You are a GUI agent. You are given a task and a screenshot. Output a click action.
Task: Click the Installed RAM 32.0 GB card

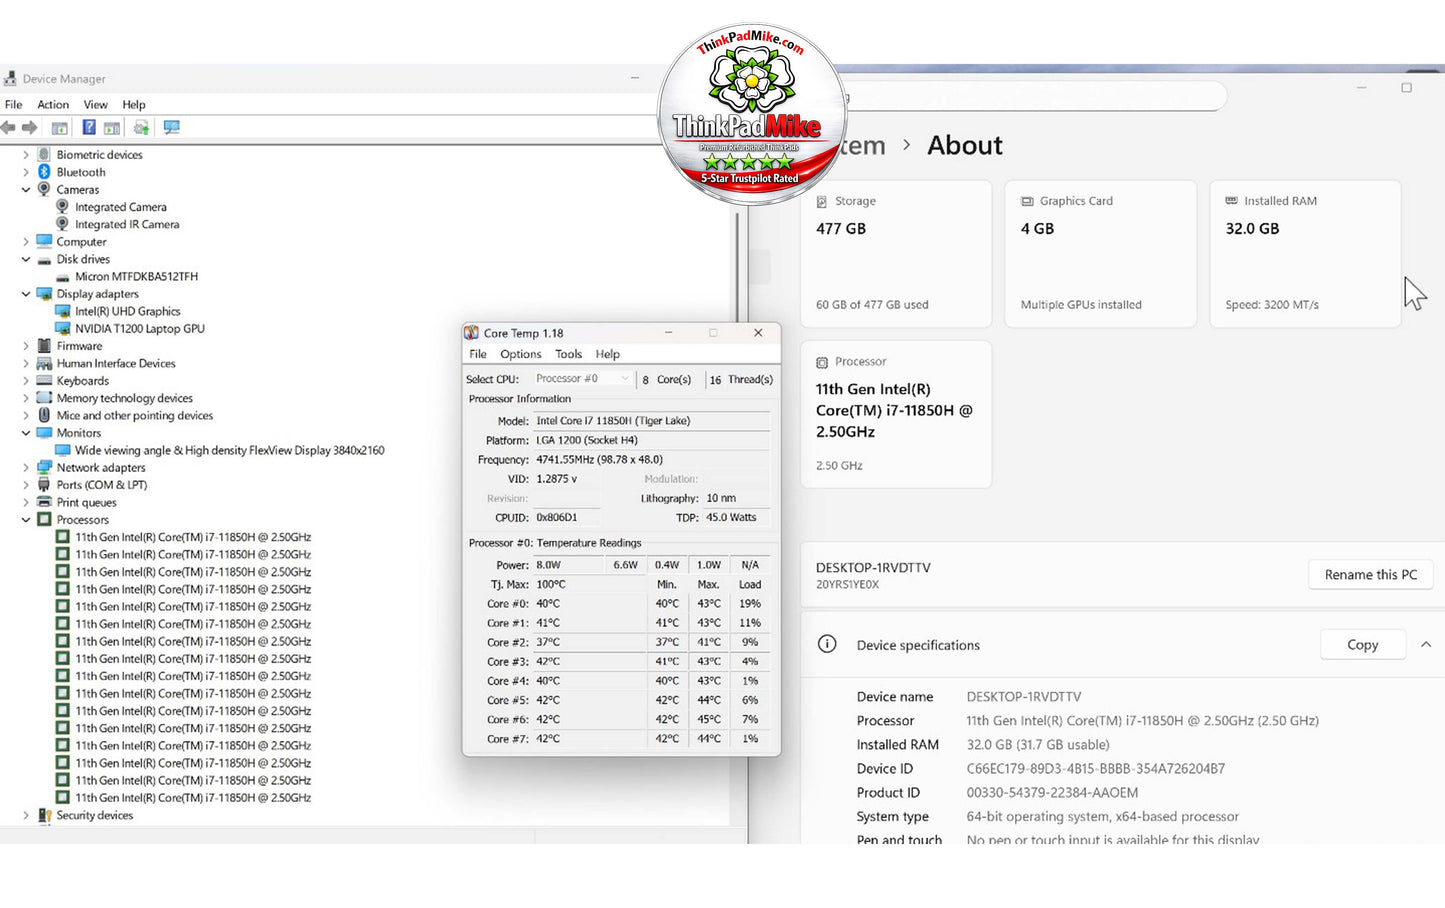[x=1305, y=254]
